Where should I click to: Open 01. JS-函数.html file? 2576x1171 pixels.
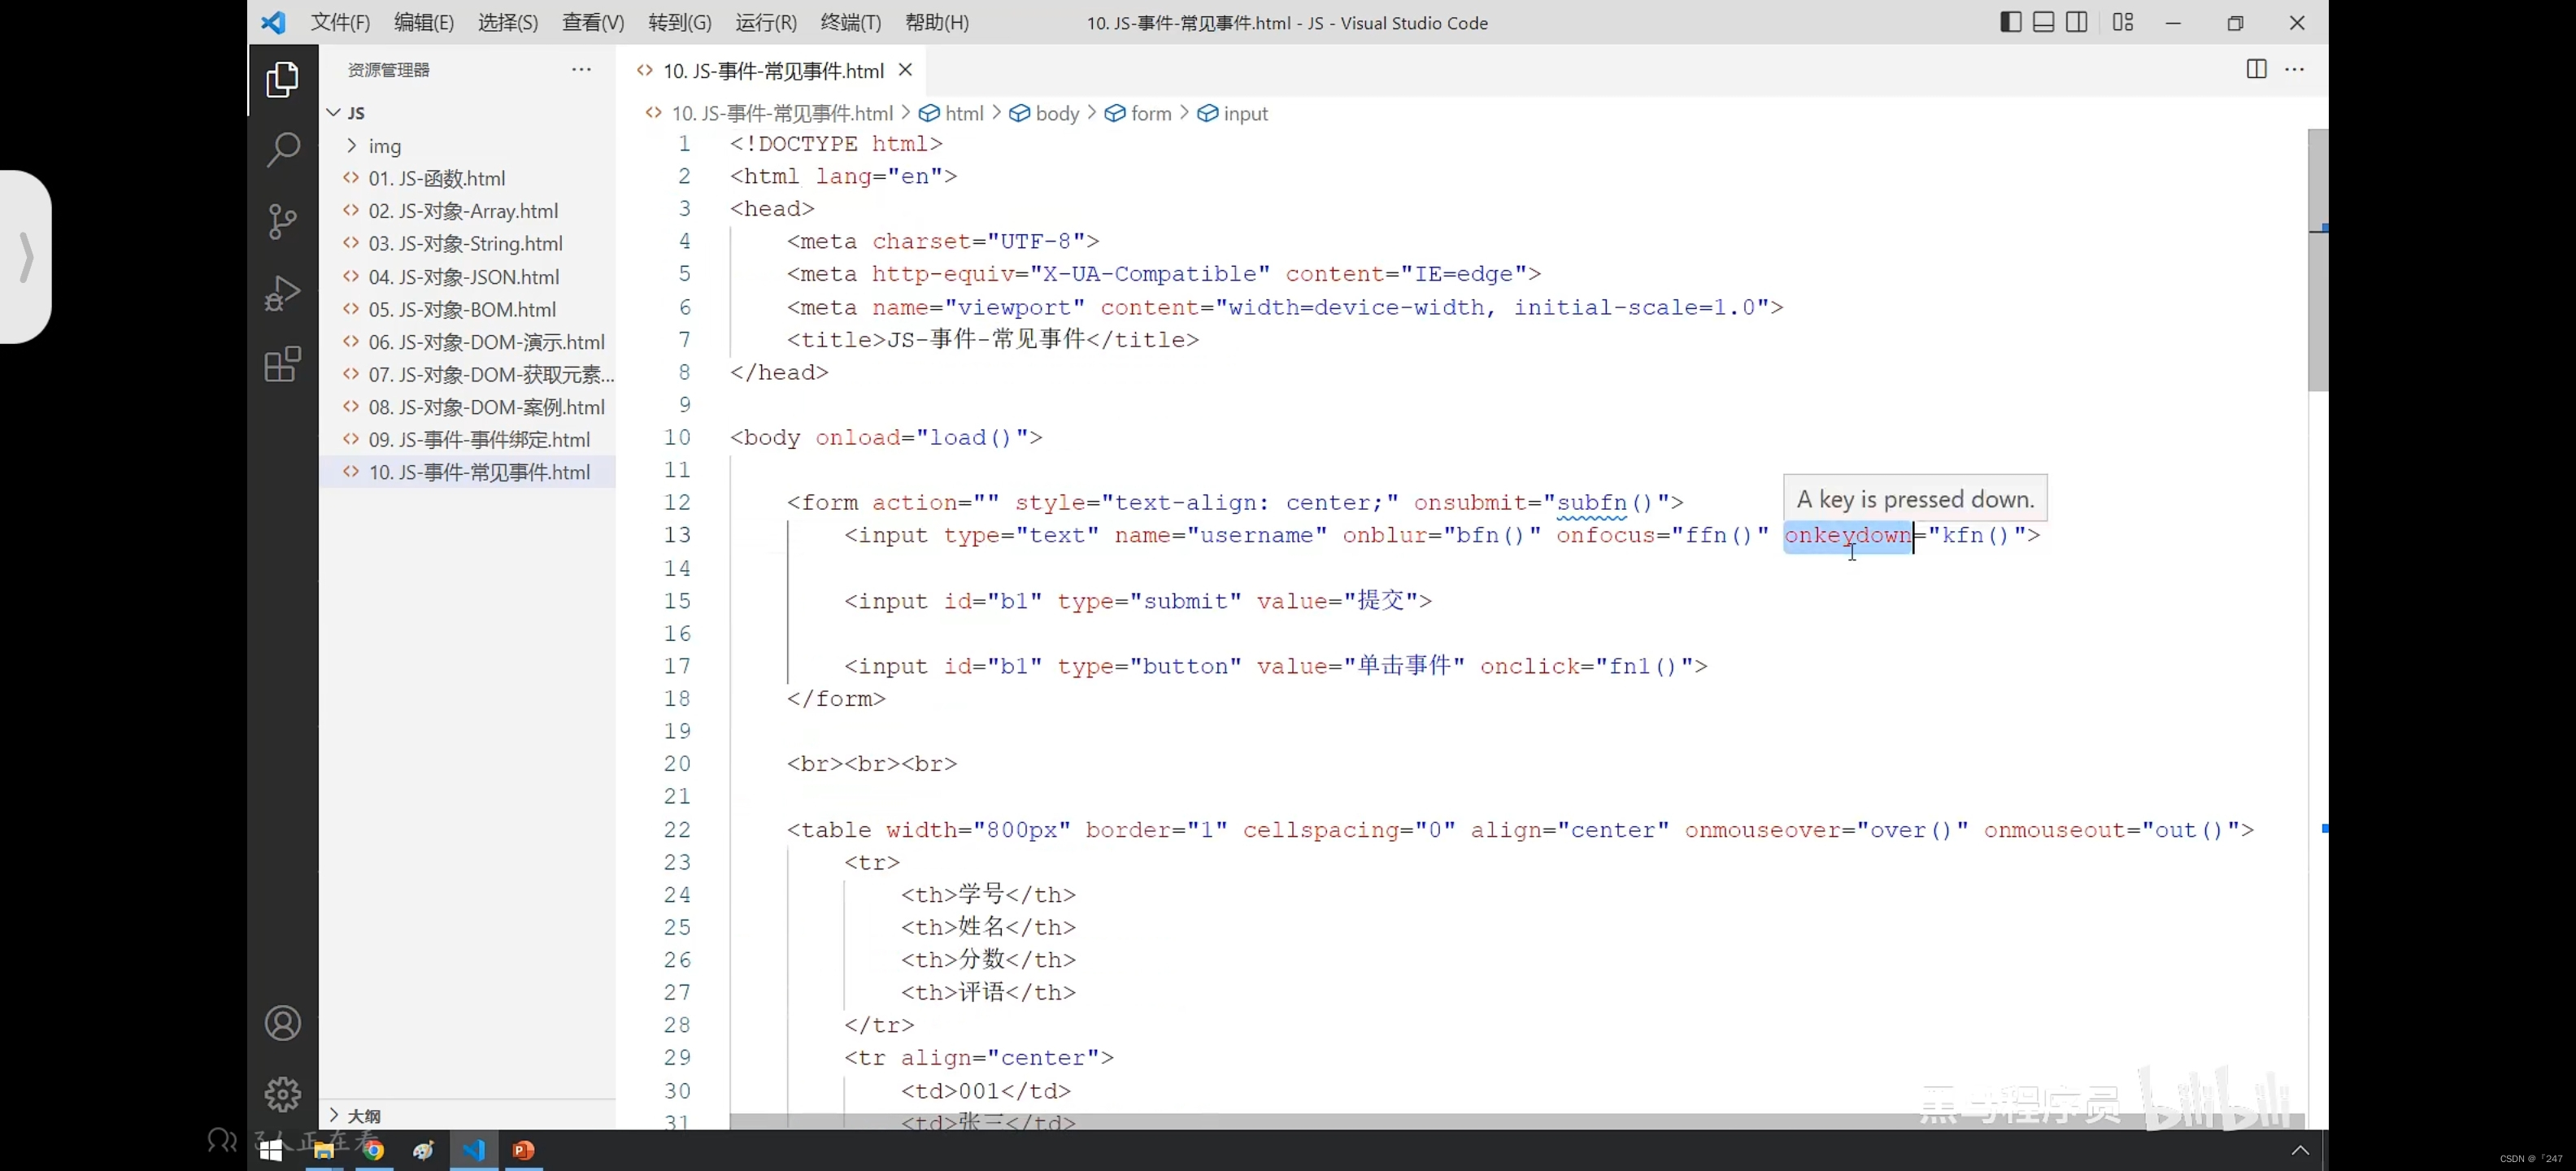(468, 178)
